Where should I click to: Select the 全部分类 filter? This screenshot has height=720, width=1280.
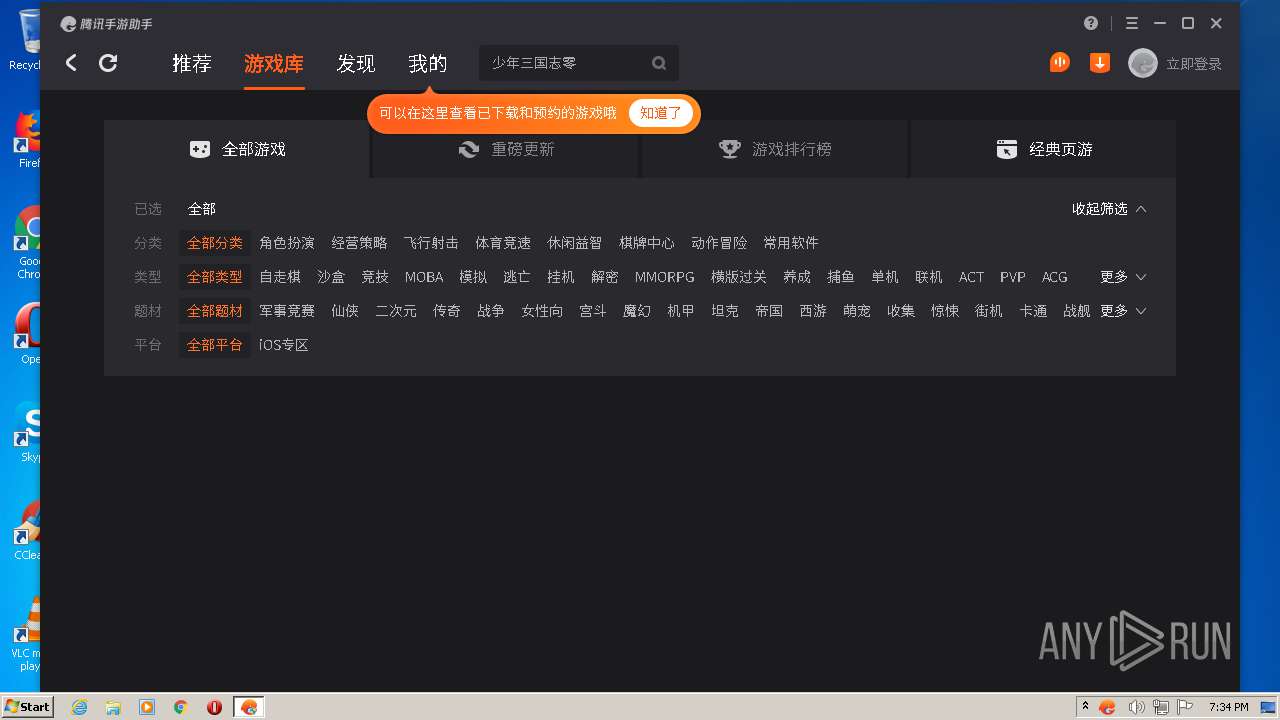pos(215,243)
